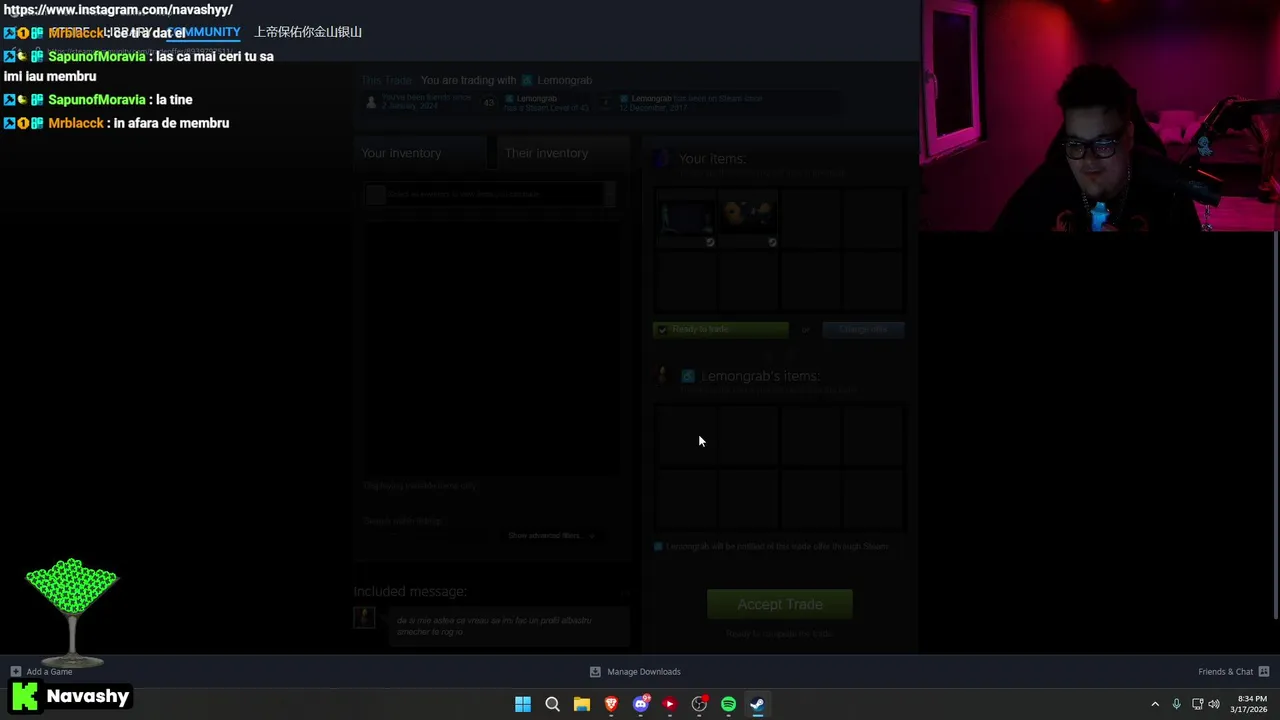The image size is (1280, 720).
Task: Toggle the Ready to trade checkbox
Action: point(661,329)
